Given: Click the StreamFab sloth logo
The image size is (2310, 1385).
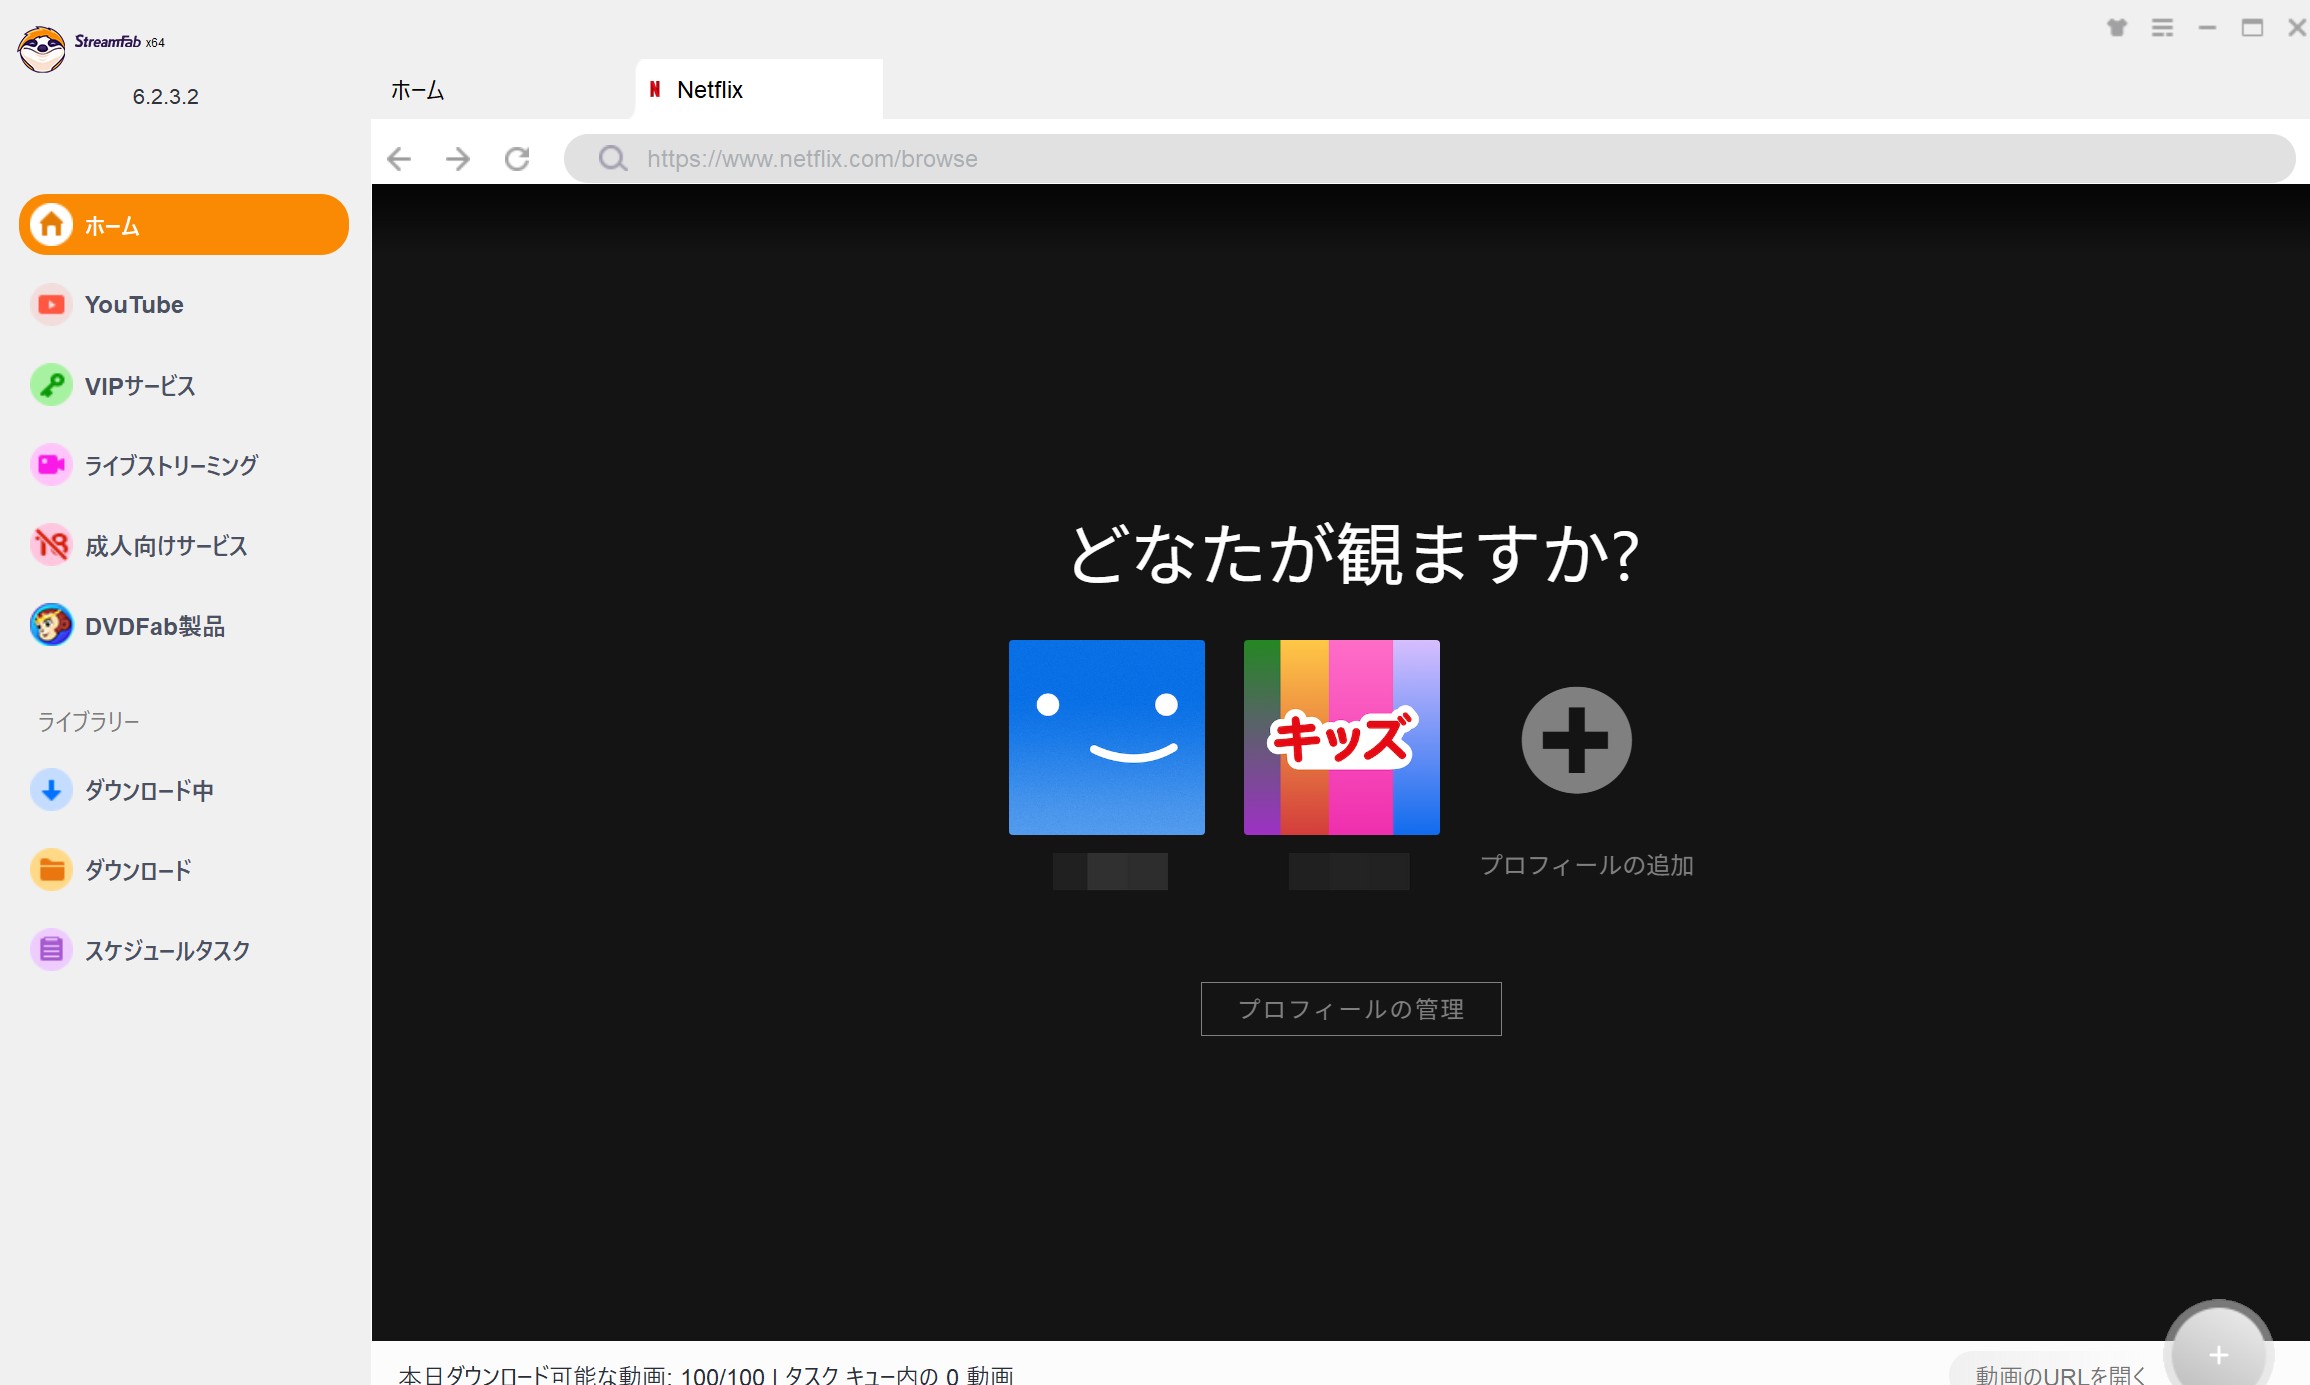Looking at the screenshot, I should [42, 48].
